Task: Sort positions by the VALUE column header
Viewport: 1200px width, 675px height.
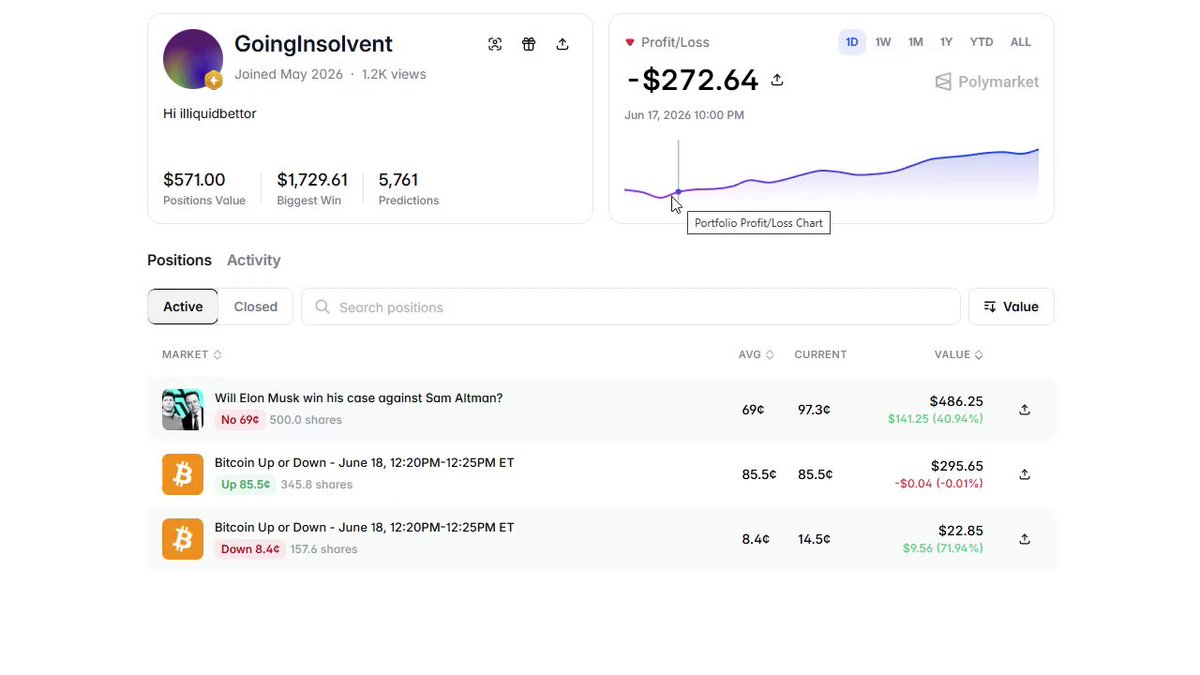Action: (959, 355)
